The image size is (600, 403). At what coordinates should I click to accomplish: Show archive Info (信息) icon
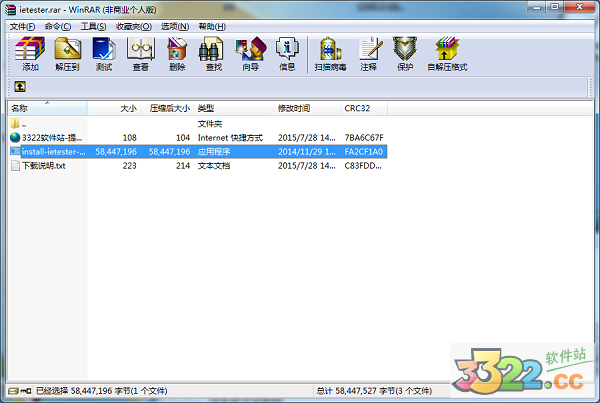pos(287,54)
